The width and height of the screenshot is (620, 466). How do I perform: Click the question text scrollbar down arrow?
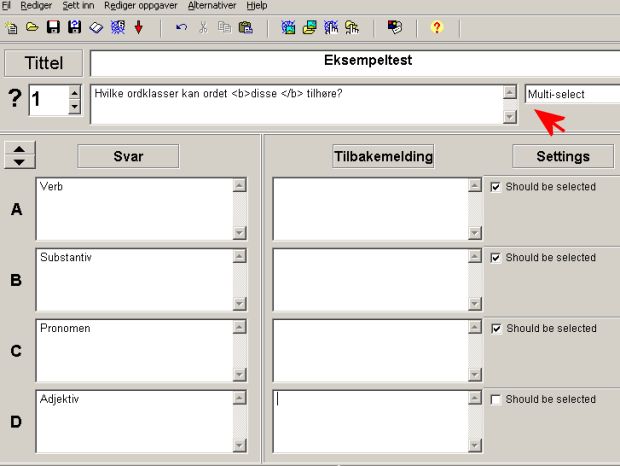(510, 117)
